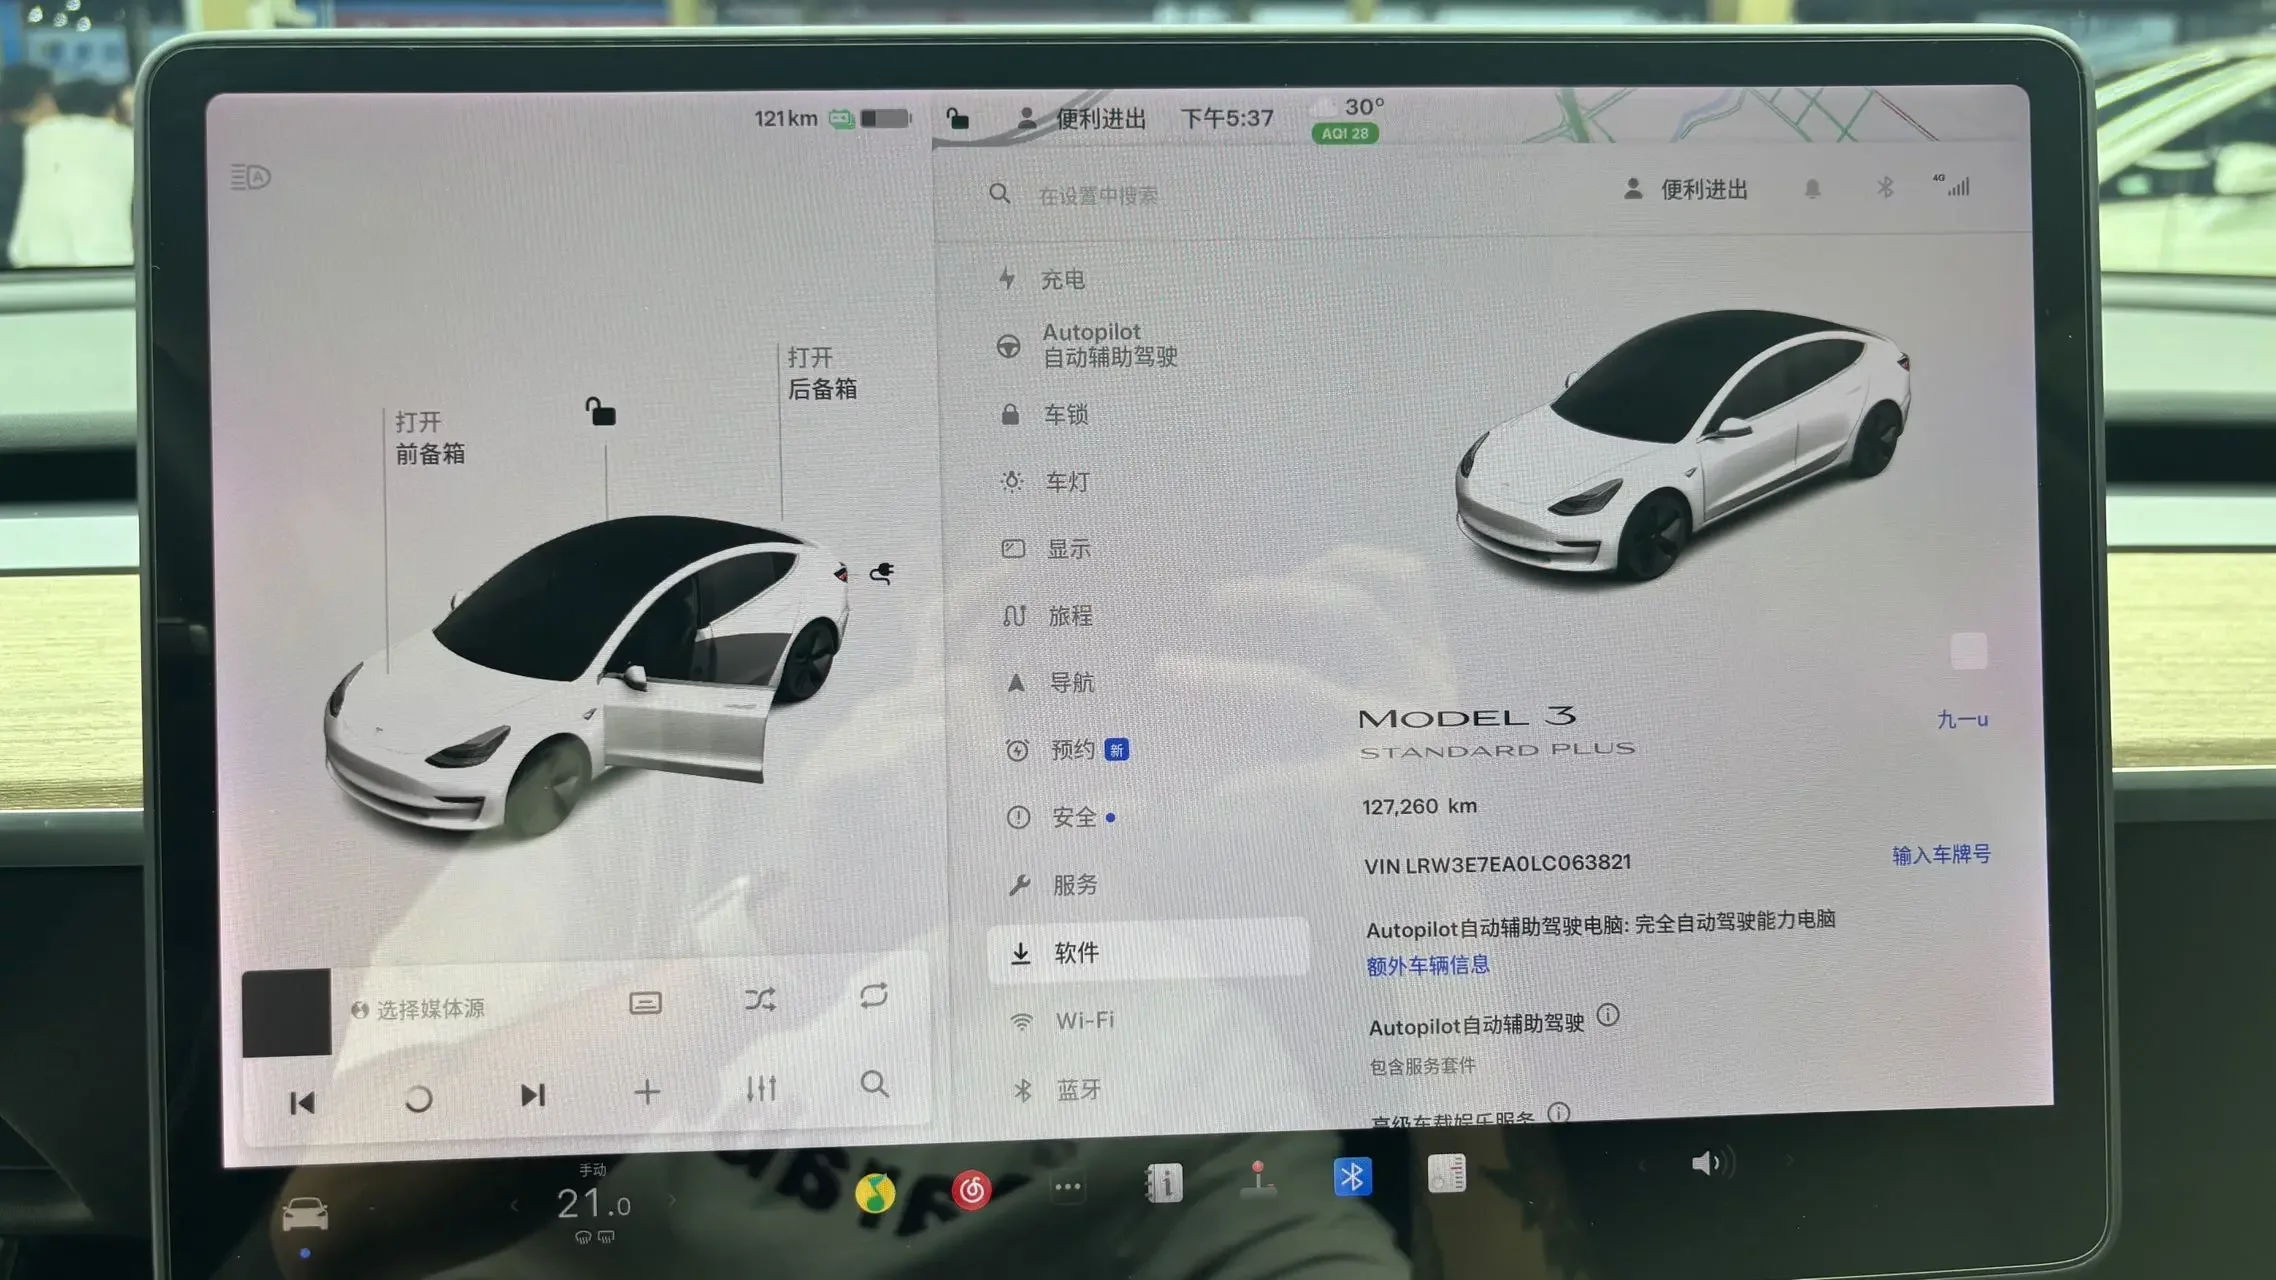Increase cabin temperature with right chevron
Viewport: 2276px width, 1280px height.
click(x=671, y=1199)
